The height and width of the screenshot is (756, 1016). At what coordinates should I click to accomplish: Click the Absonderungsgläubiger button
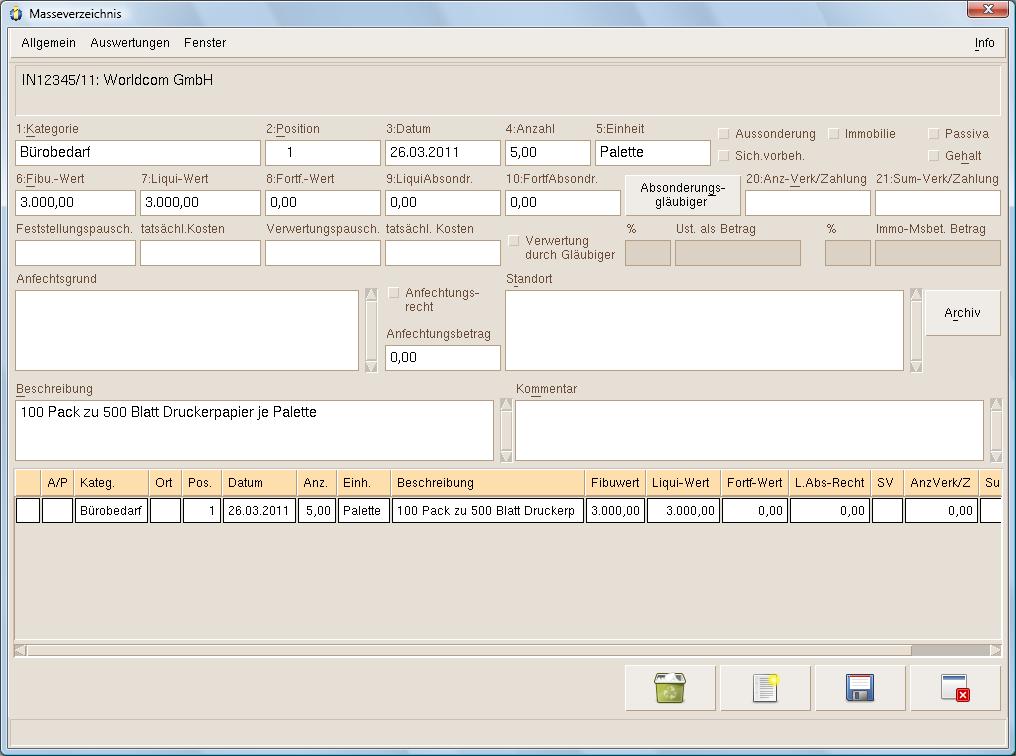[682, 195]
